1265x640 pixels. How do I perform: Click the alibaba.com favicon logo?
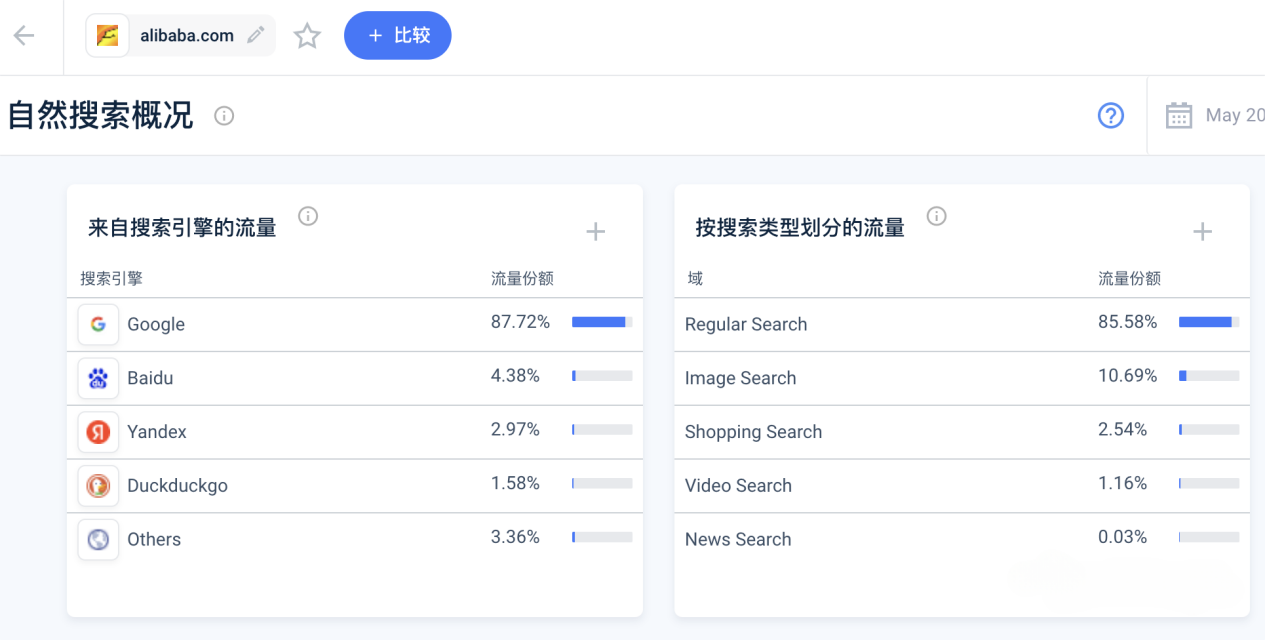point(107,36)
